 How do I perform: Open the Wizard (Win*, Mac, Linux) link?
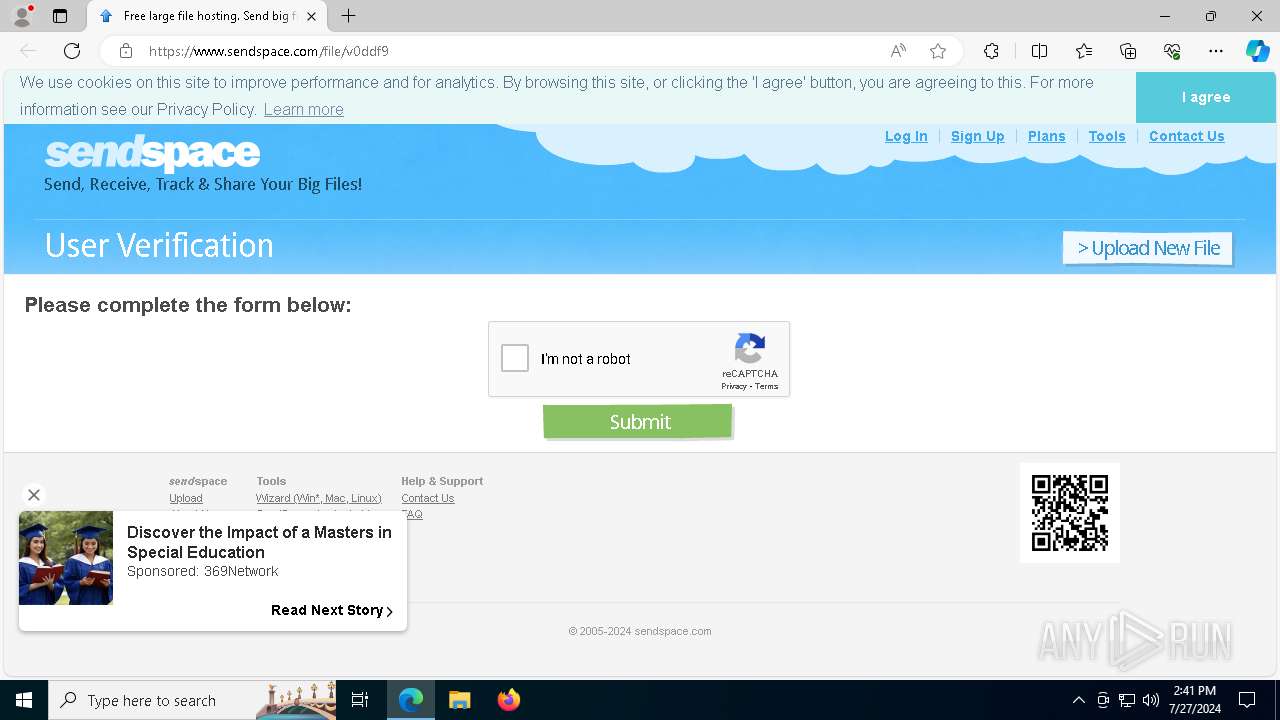click(x=318, y=498)
